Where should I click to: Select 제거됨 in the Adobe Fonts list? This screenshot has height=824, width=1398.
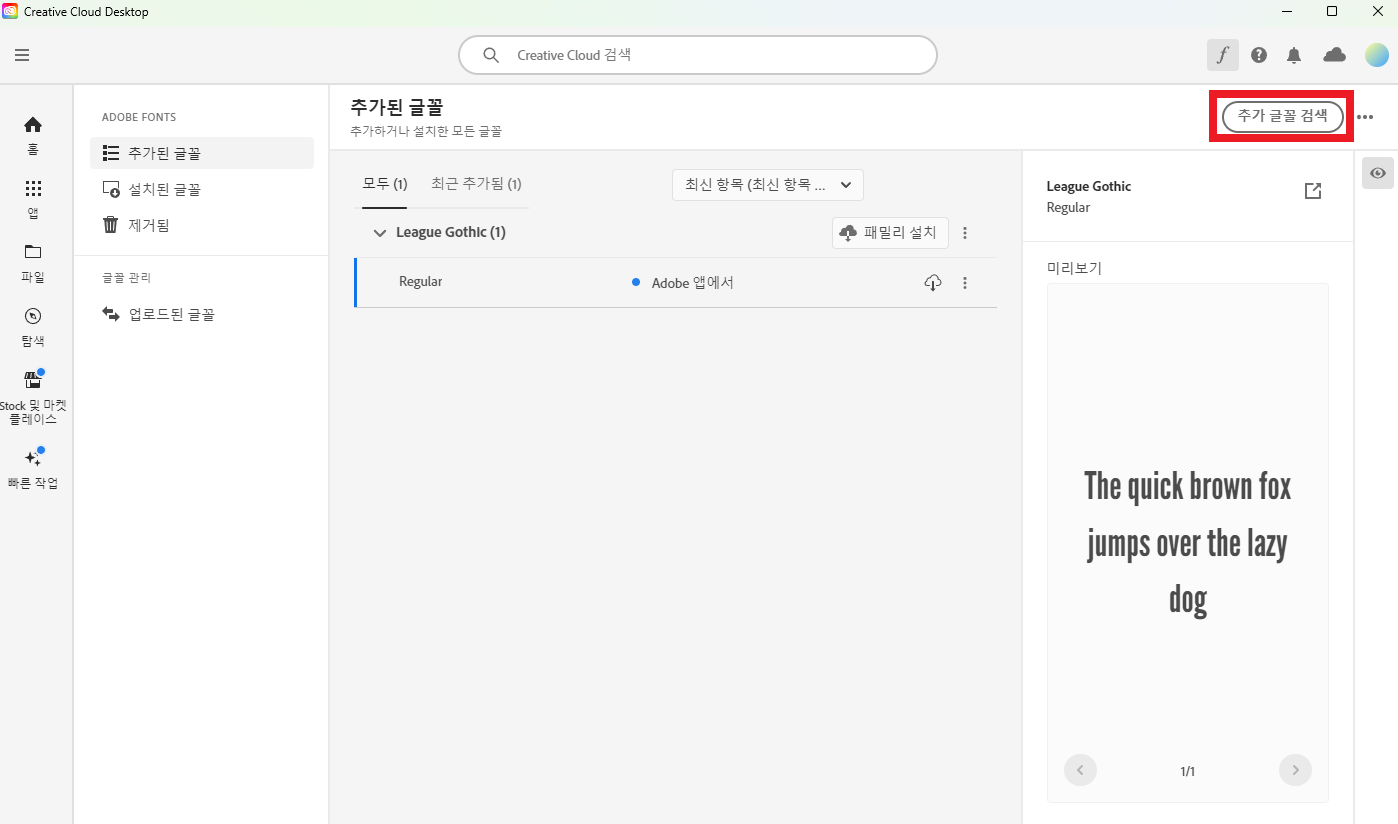202,225
